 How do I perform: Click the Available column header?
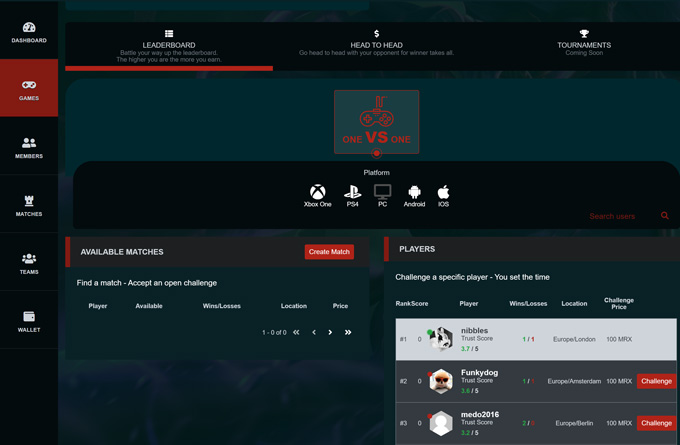(149, 306)
